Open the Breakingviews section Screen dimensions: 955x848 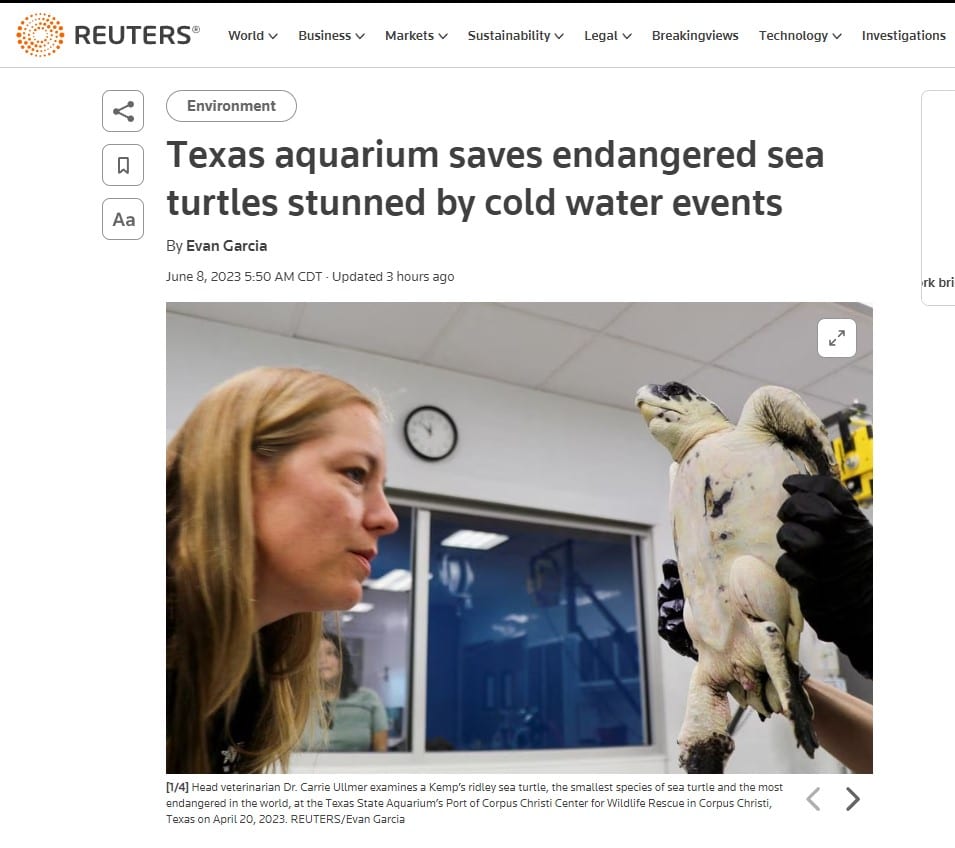[695, 35]
